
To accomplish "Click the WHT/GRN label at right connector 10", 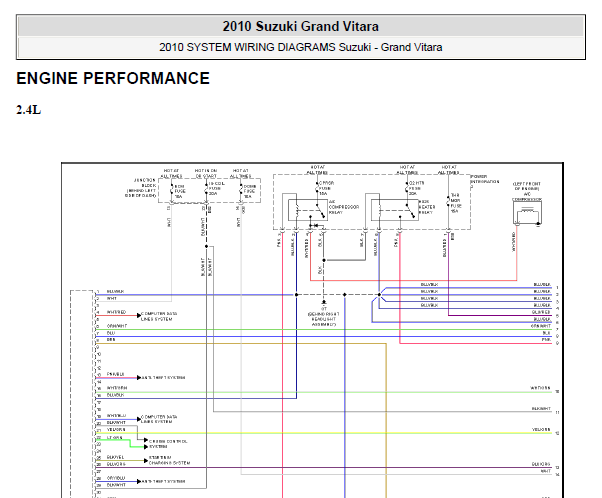I will (x=540, y=388).
